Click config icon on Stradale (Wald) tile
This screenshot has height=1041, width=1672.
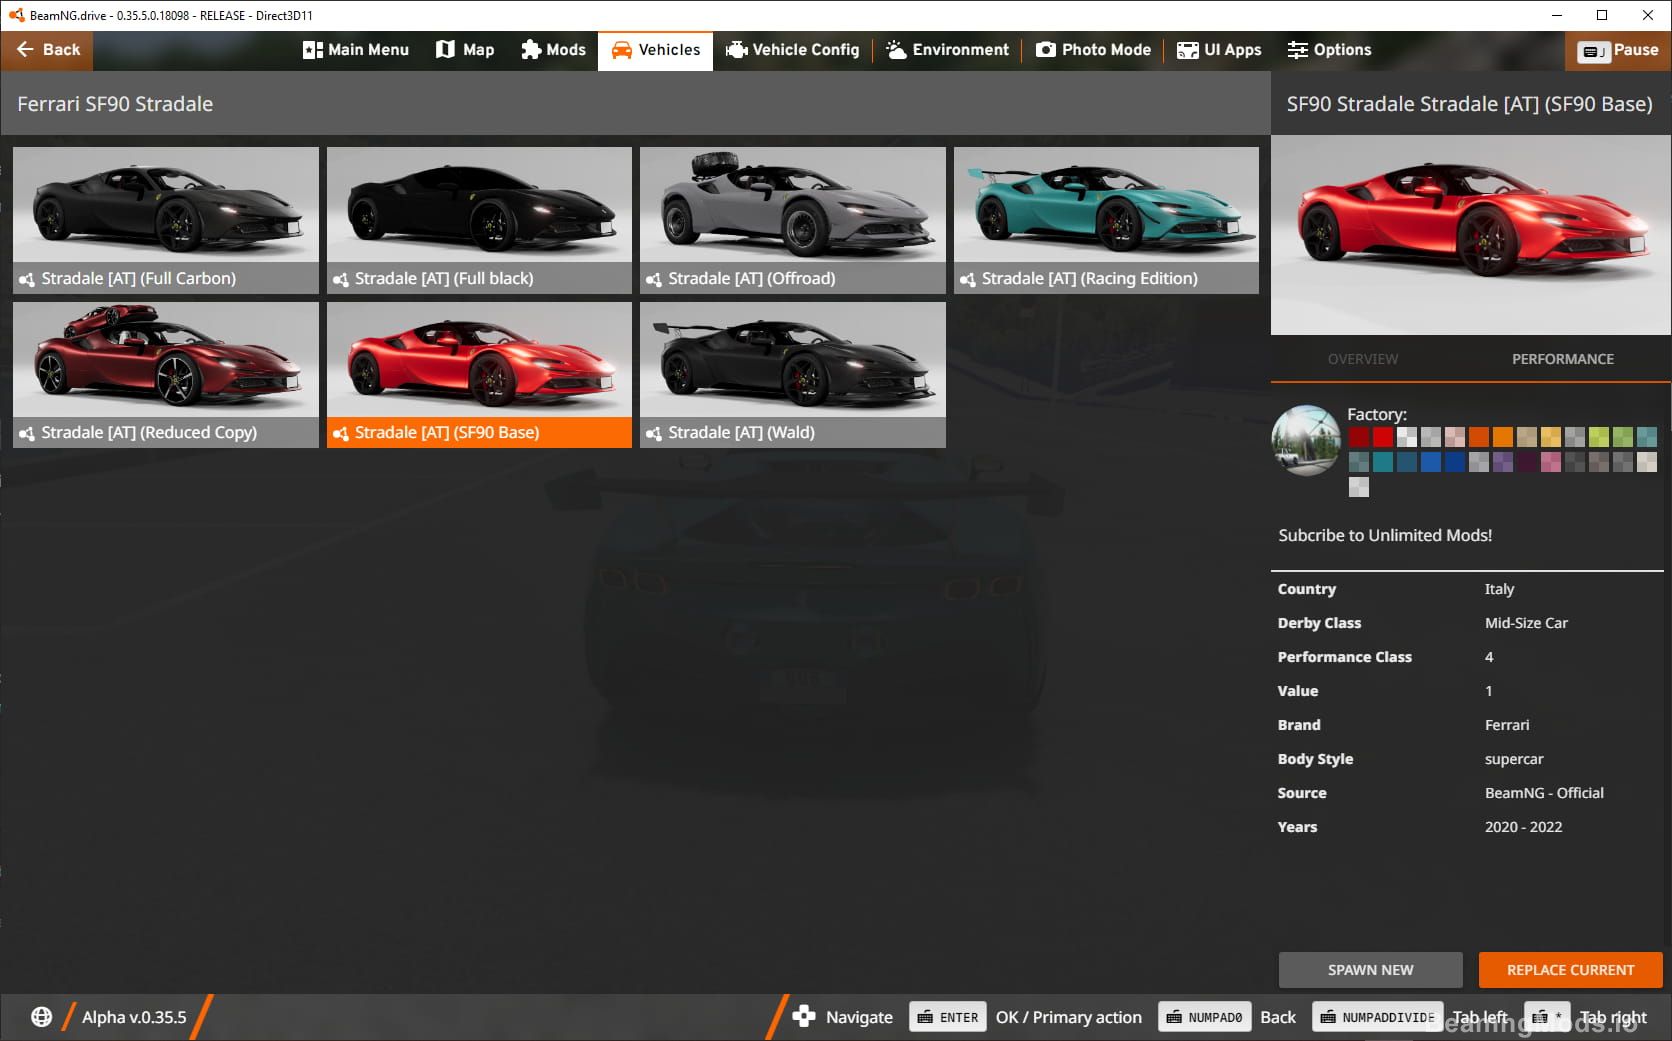[x=654, y=434]
